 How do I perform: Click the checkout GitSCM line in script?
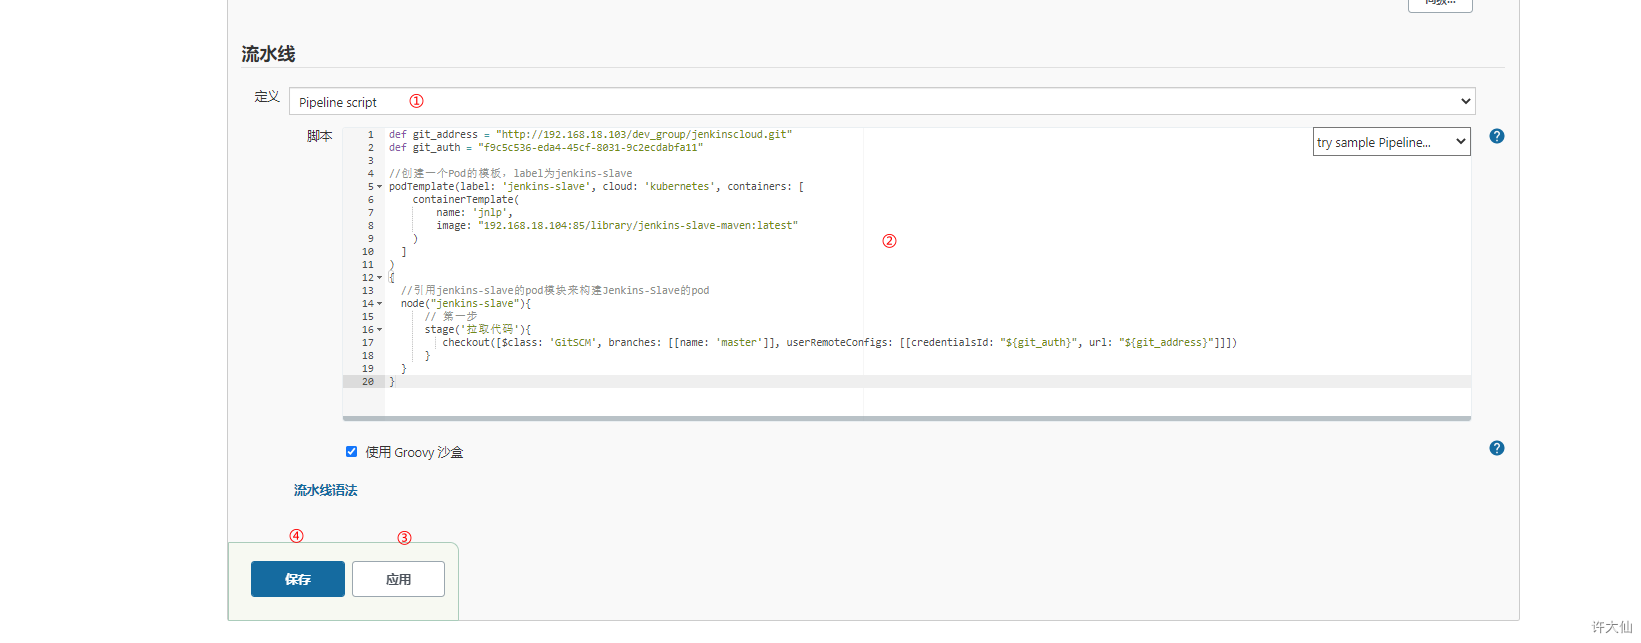pos(840,342)
